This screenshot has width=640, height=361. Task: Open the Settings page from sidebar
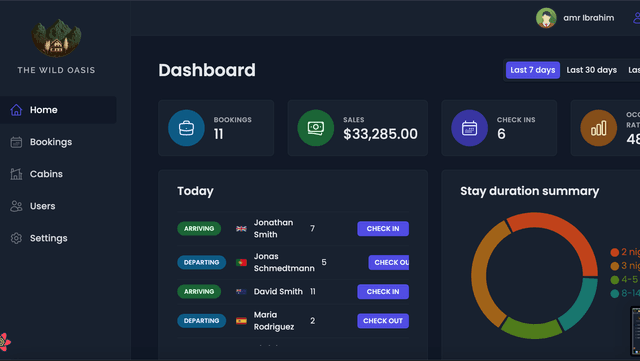(58, 238)
